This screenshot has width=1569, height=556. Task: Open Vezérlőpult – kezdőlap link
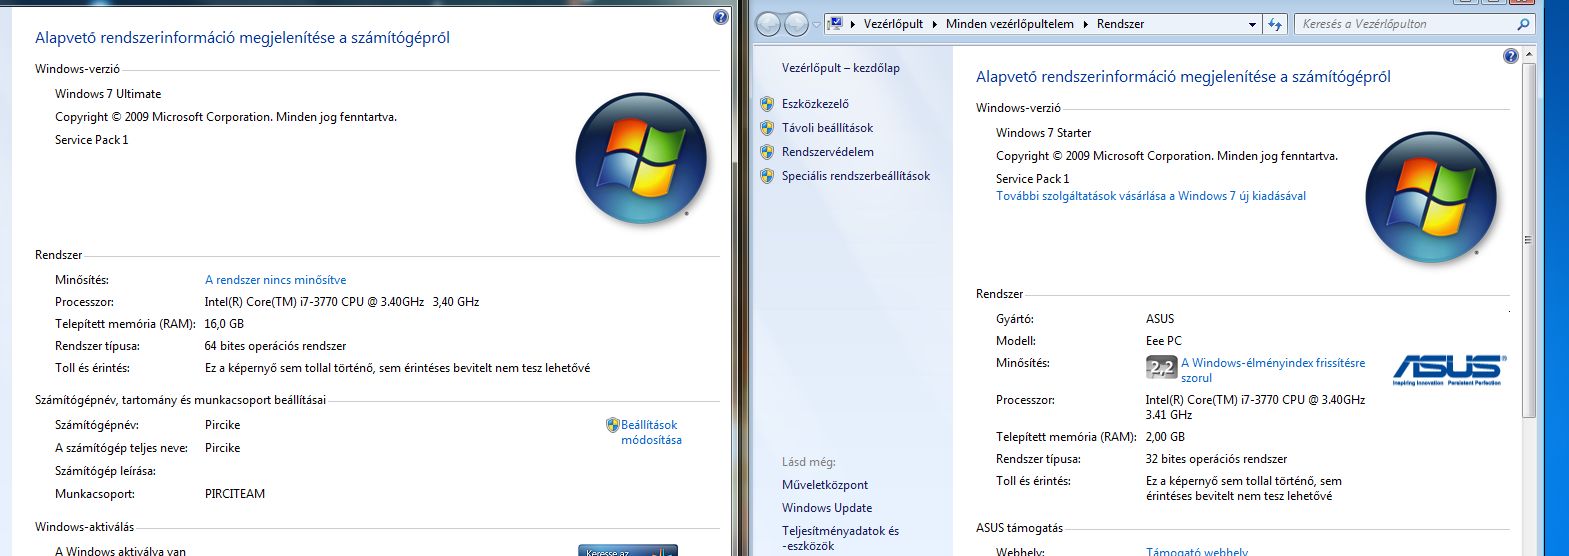(x=841, y=68)
